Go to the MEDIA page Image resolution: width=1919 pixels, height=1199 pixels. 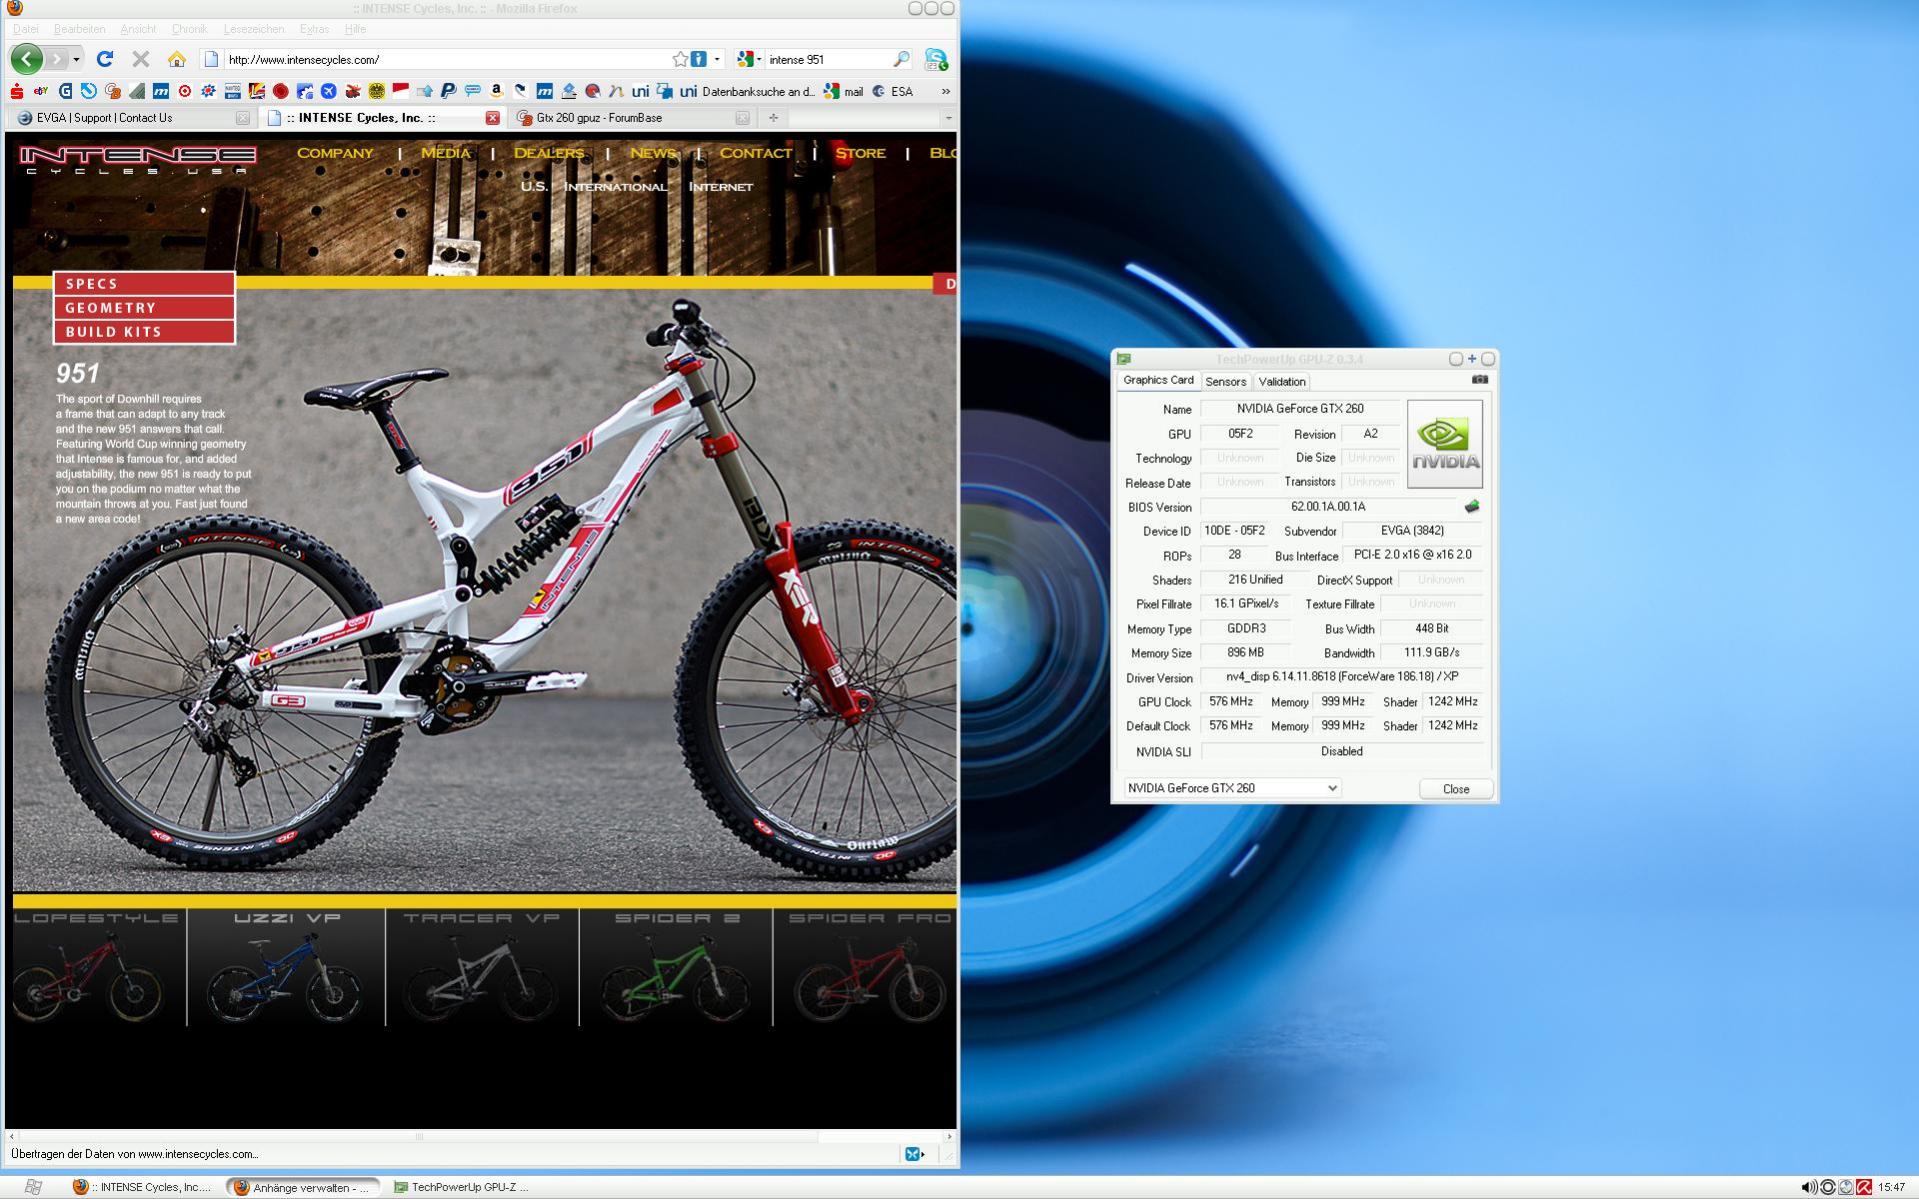[x=445, y=153]
